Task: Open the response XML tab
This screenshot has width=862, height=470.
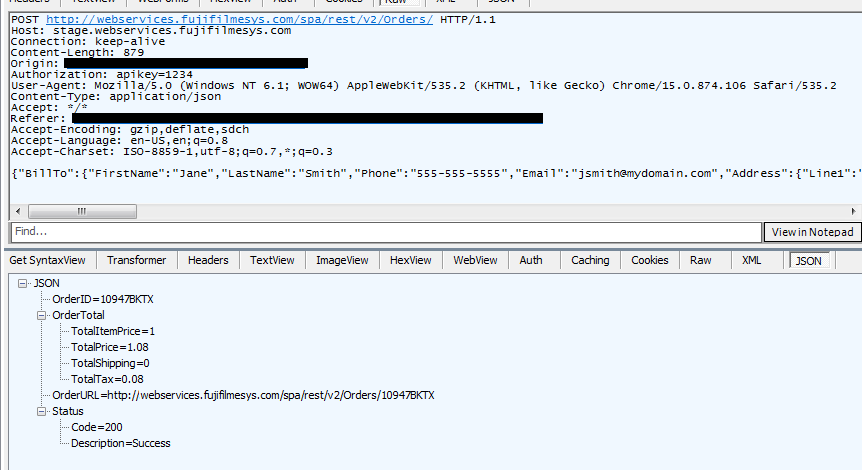Action: tap(751, 261)
